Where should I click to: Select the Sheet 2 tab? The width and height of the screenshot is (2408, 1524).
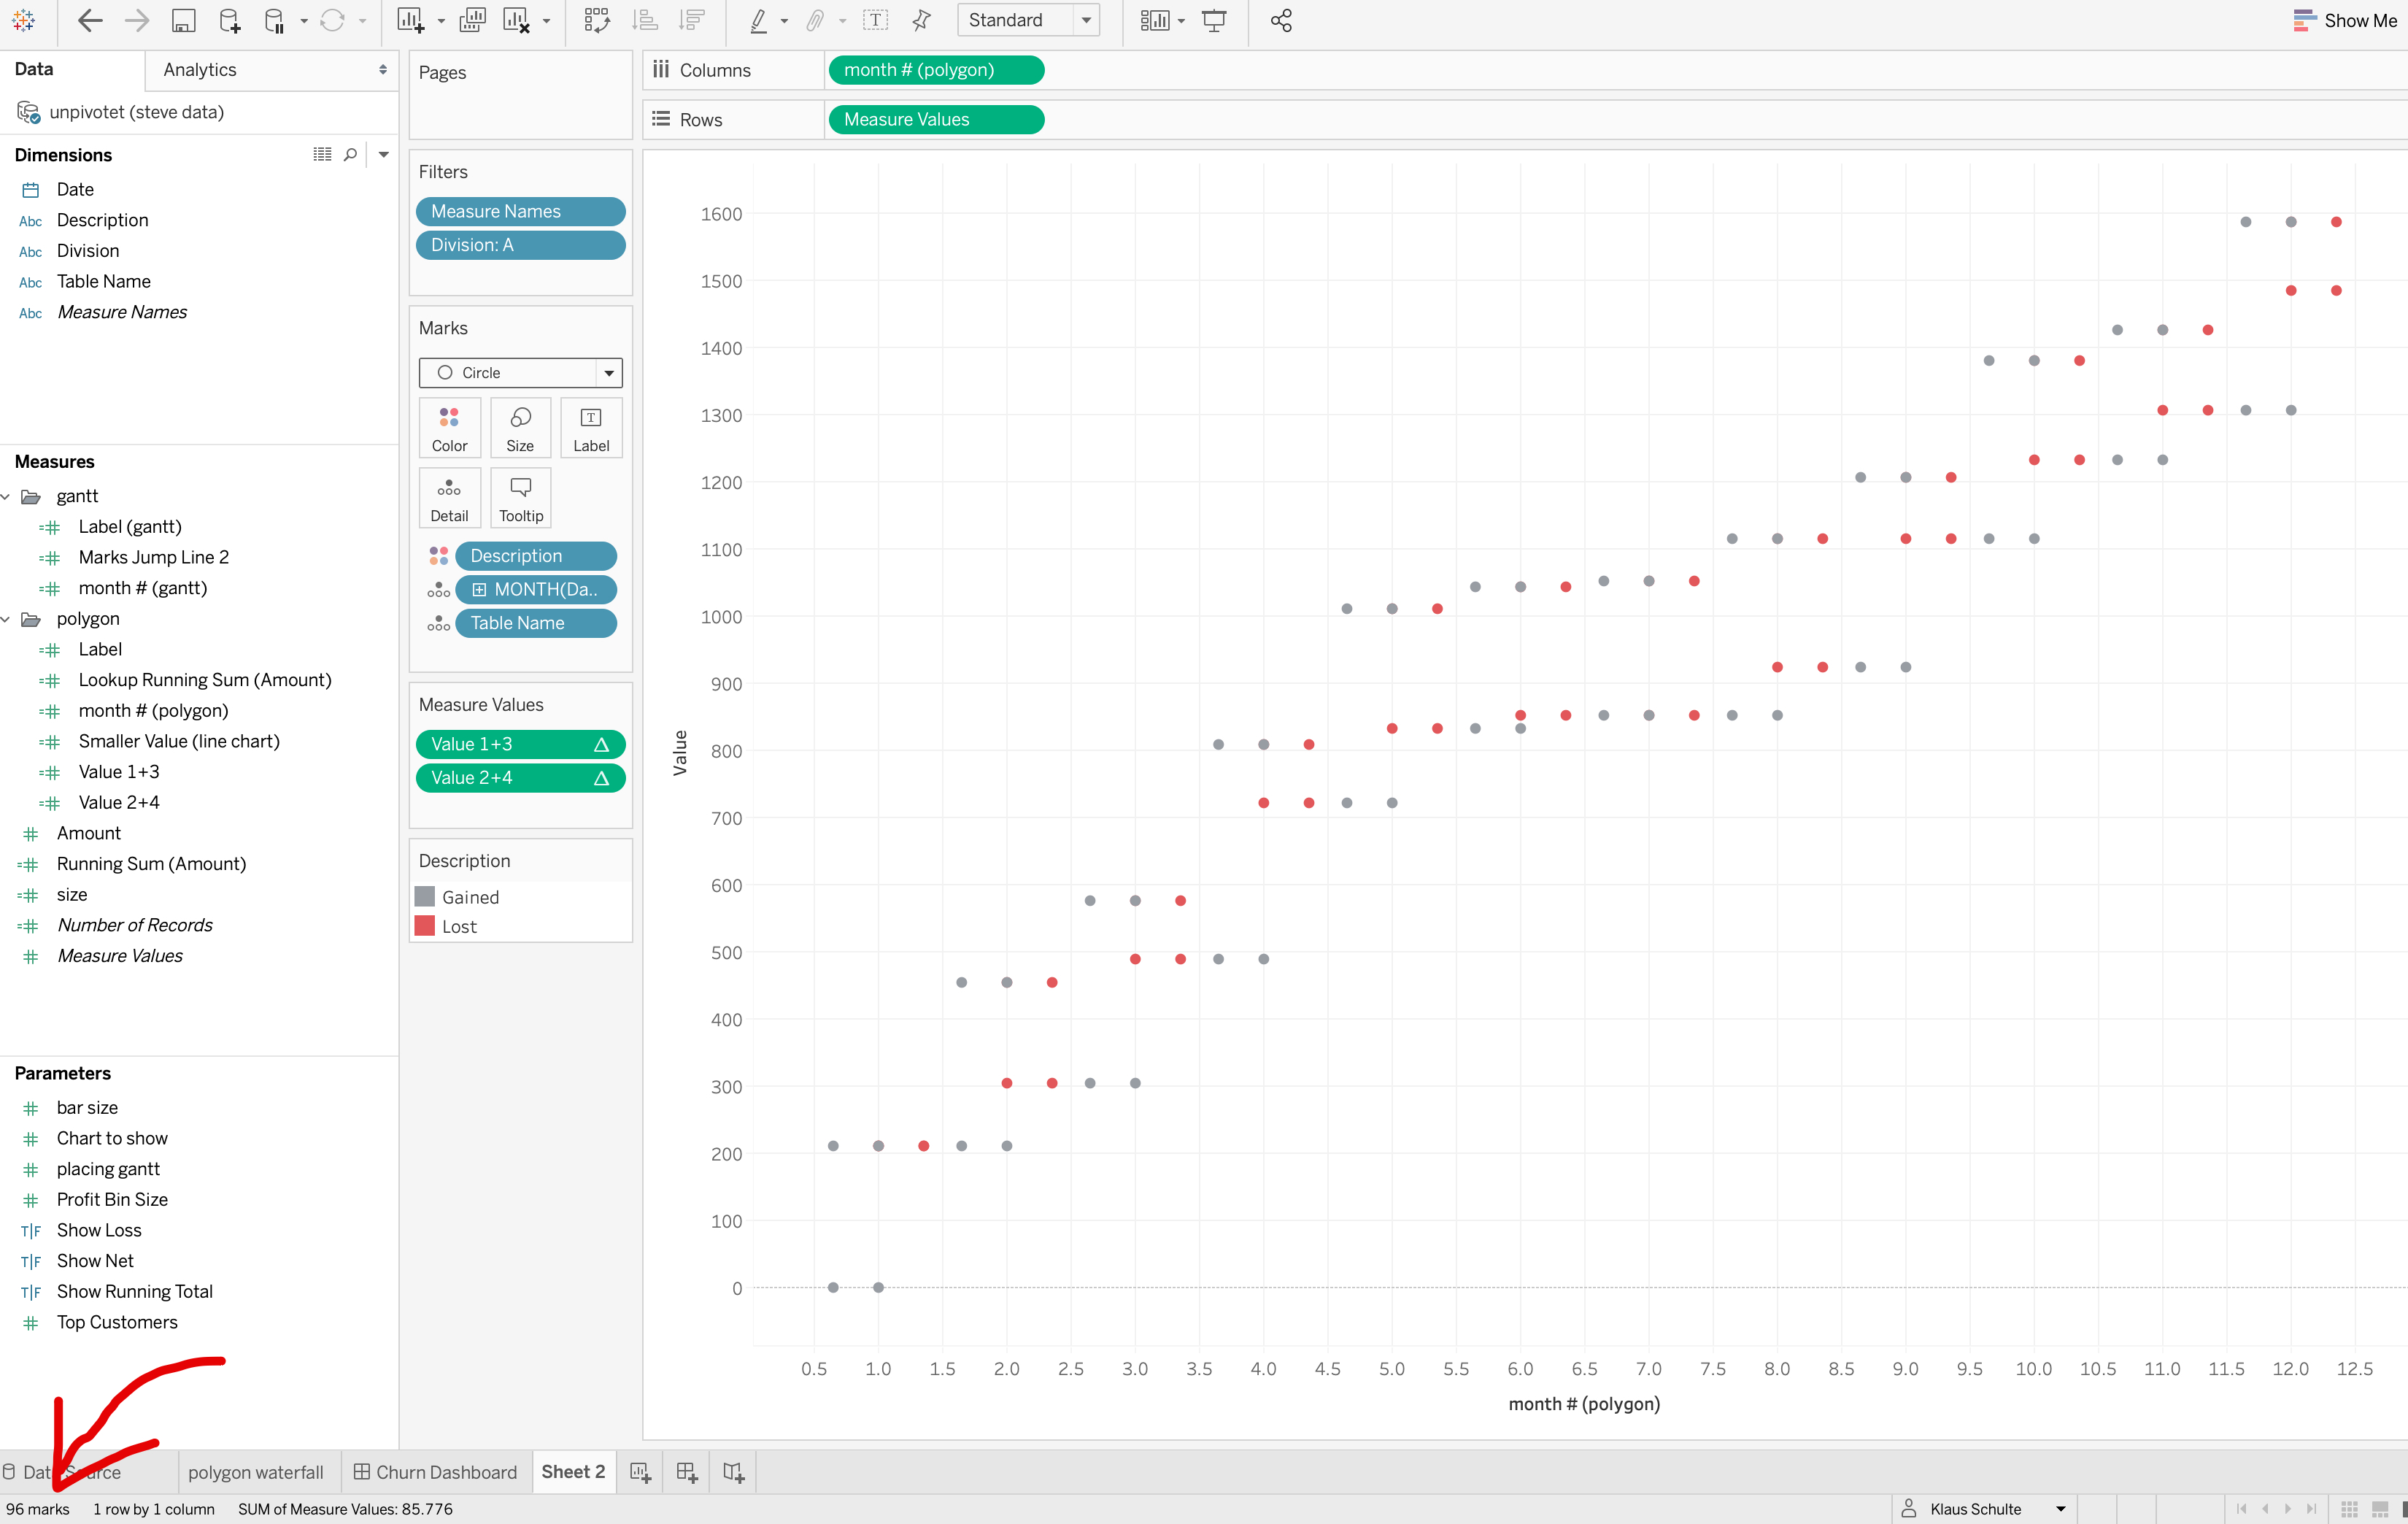pos(573,1471)
